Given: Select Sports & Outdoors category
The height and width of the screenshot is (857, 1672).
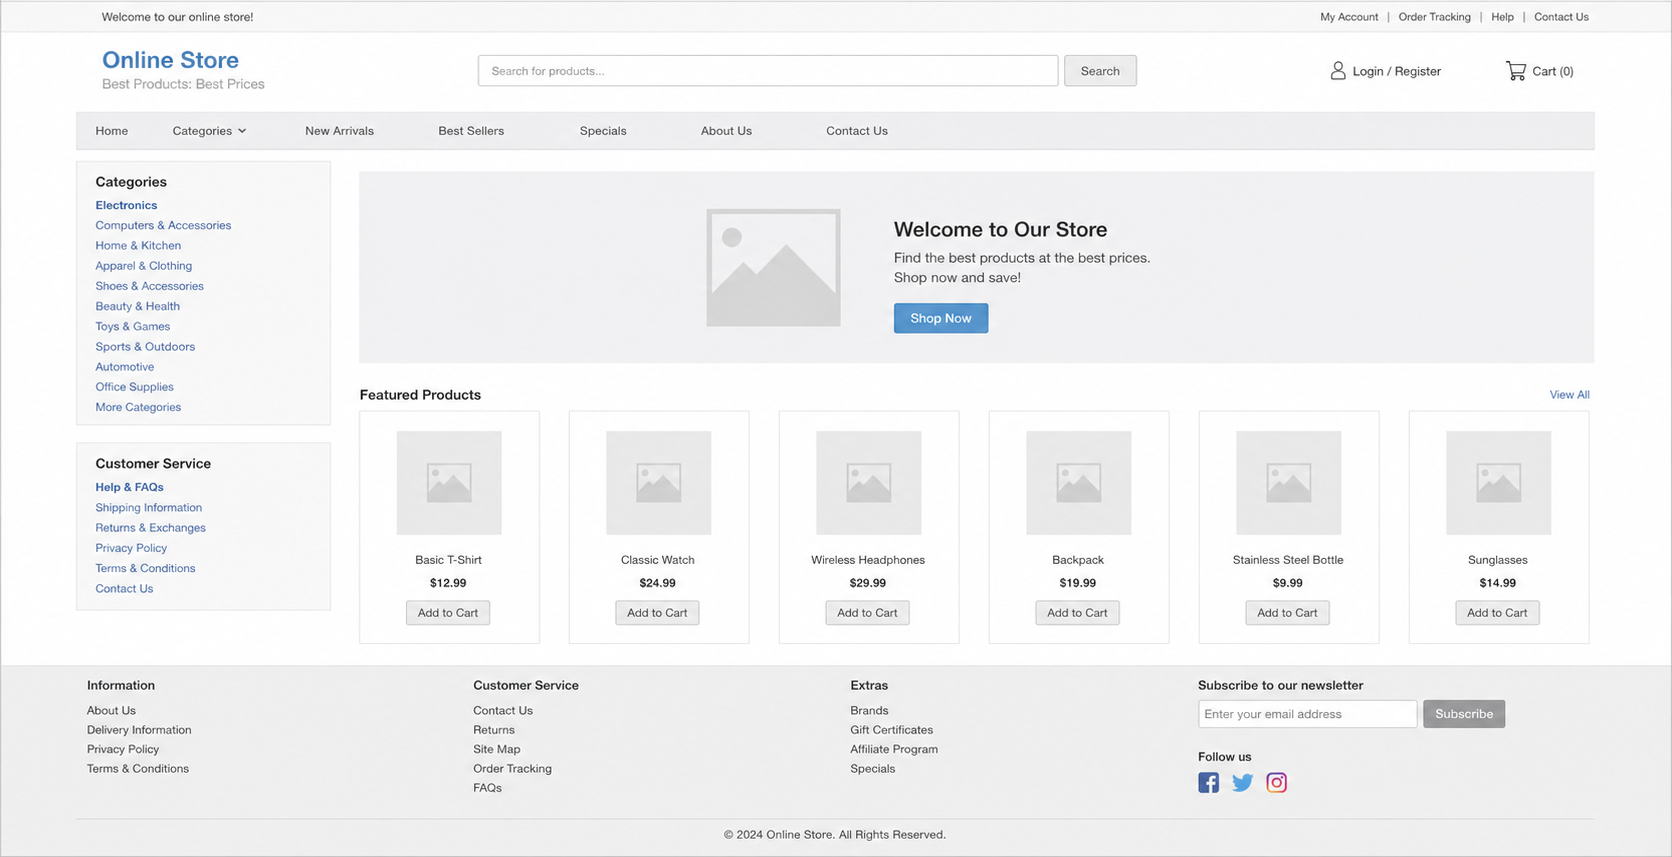Looking at the screenshot, I should tap(145, 347).
